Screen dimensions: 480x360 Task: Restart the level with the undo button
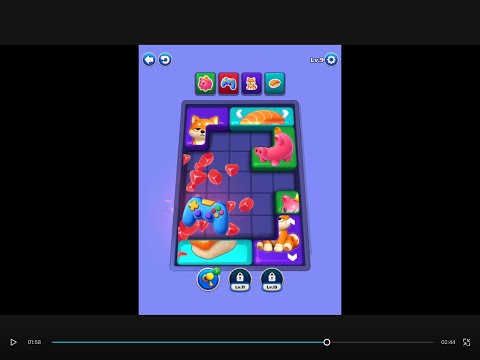pos(165,60)
